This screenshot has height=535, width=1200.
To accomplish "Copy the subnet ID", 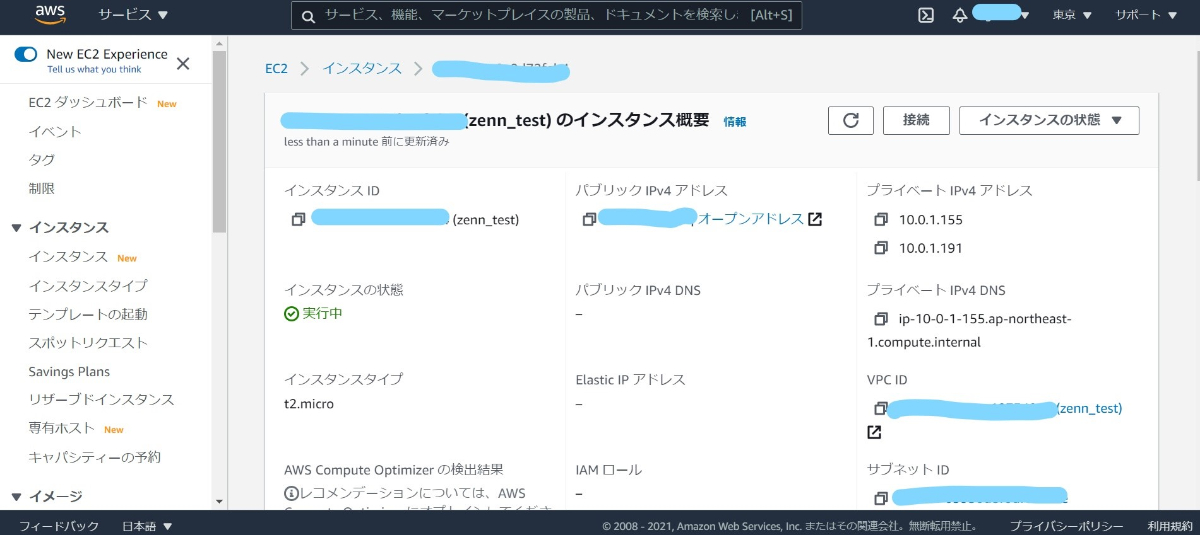I will click(x=881, y=498).
